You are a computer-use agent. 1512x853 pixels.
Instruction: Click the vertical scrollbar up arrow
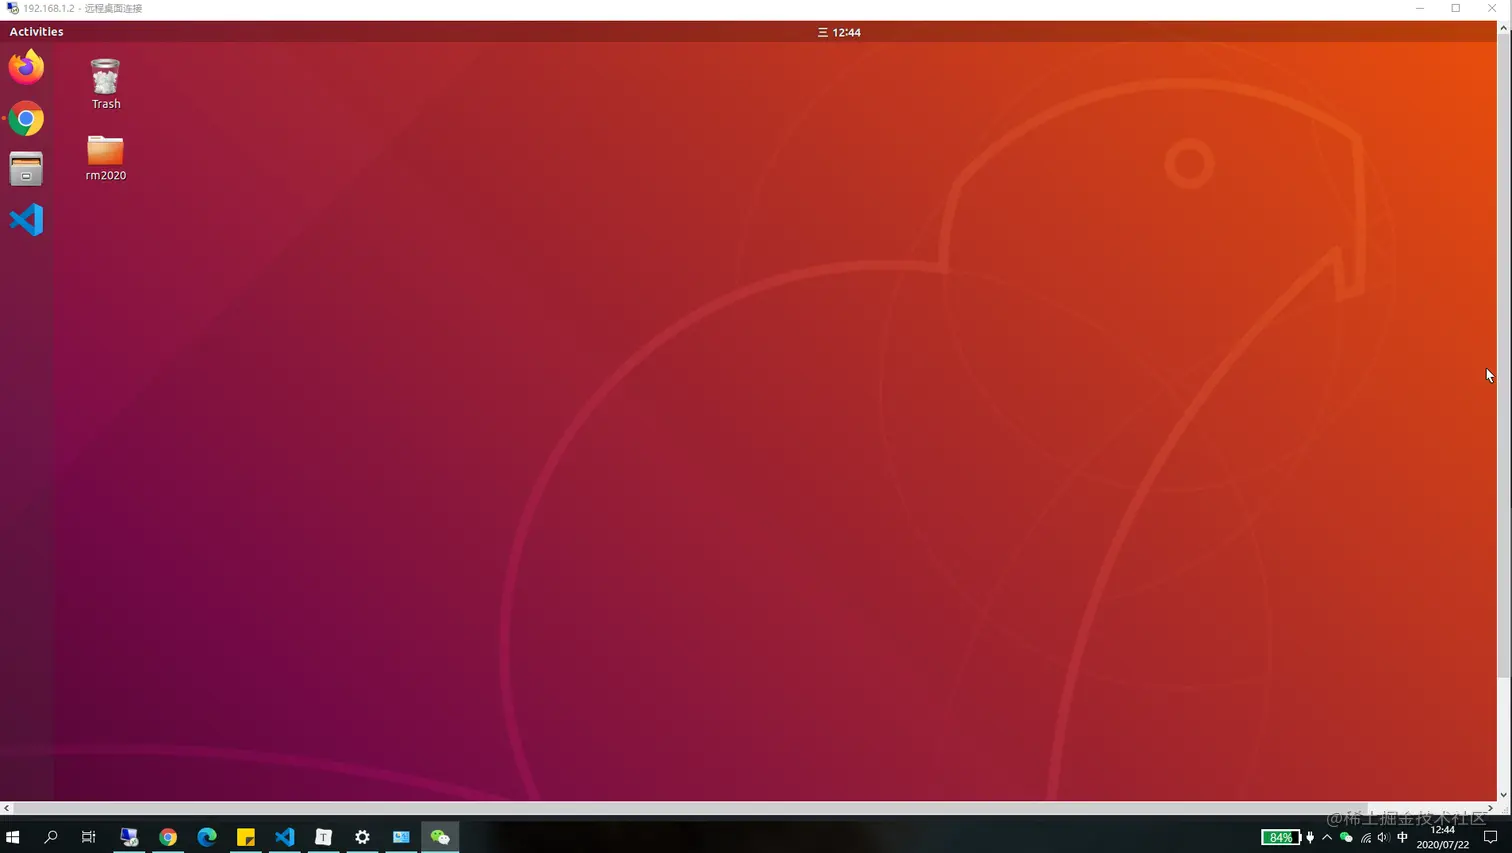(x=1503, y=28)
